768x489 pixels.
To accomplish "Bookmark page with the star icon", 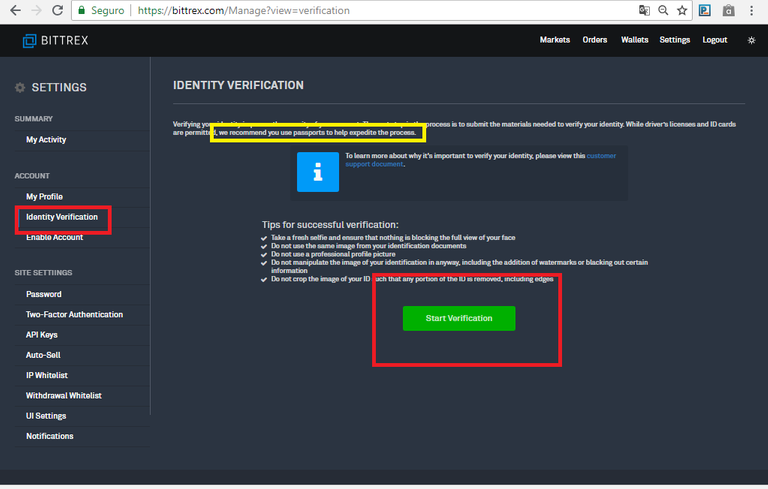I will [682, 10].
